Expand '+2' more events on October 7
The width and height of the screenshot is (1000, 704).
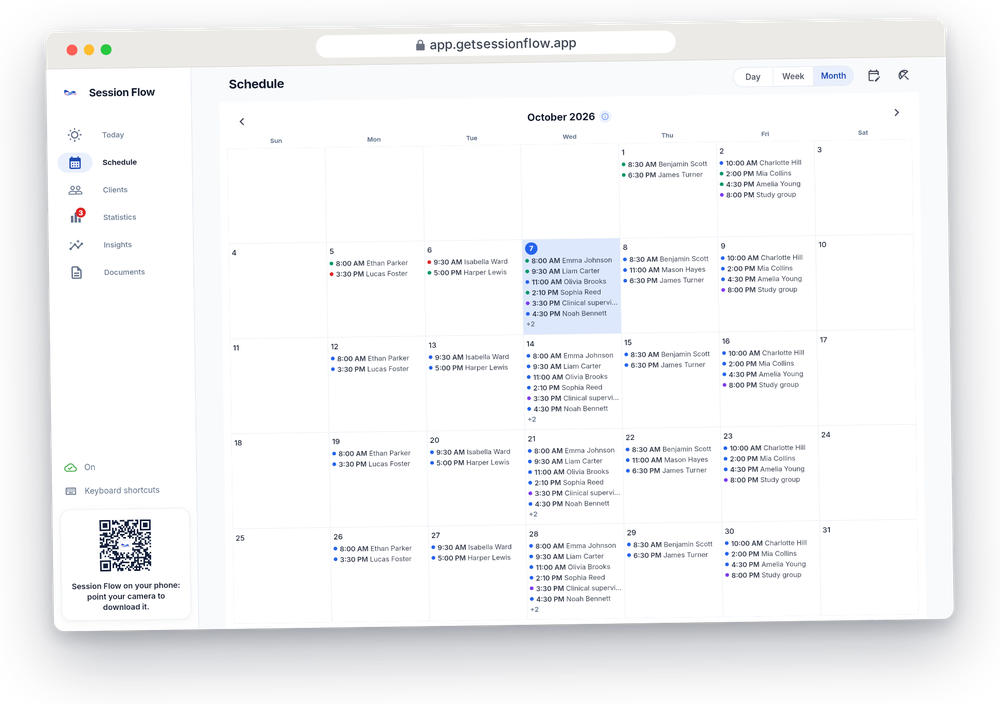530,325
